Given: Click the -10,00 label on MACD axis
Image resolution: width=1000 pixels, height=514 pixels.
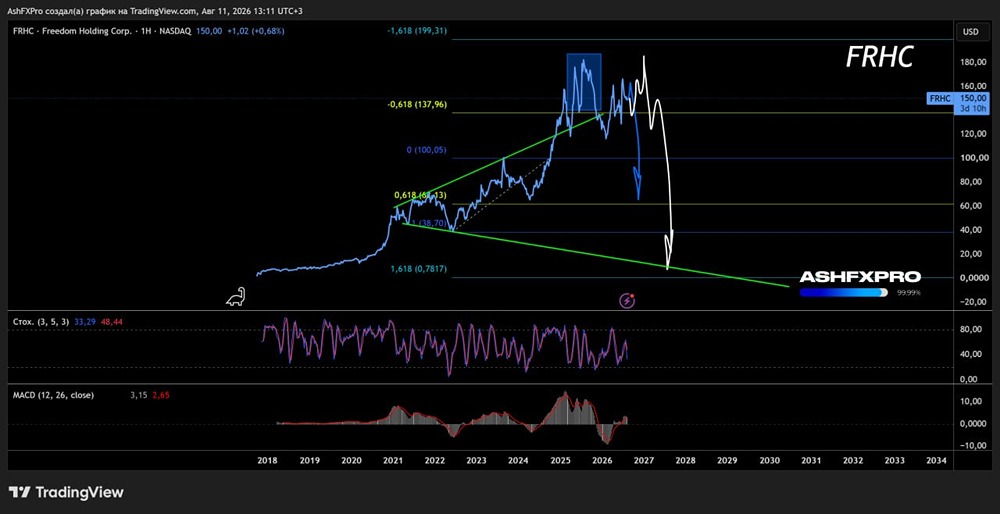Looking at the screenshot, I should (973, 446).
